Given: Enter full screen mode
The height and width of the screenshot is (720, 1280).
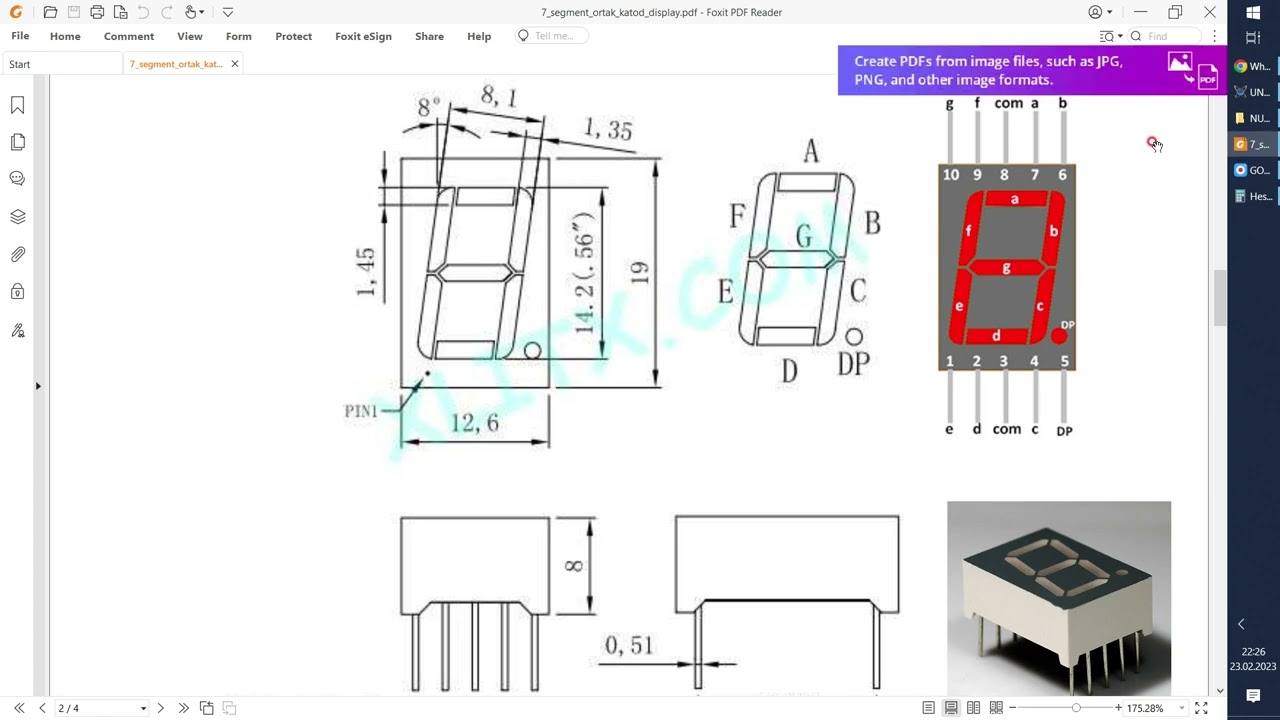Looking at the screenshot, I should coord(1201,708).
